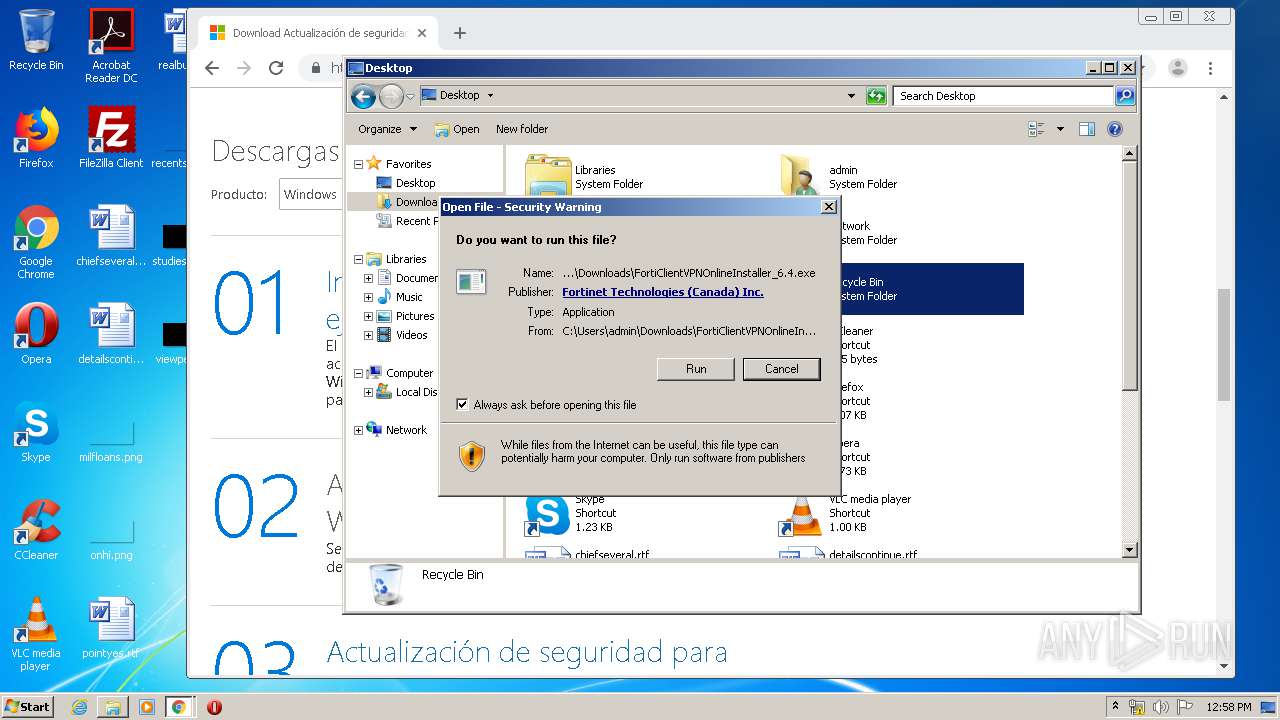Click Chrome profile avatar icon

click(1178, 68)
